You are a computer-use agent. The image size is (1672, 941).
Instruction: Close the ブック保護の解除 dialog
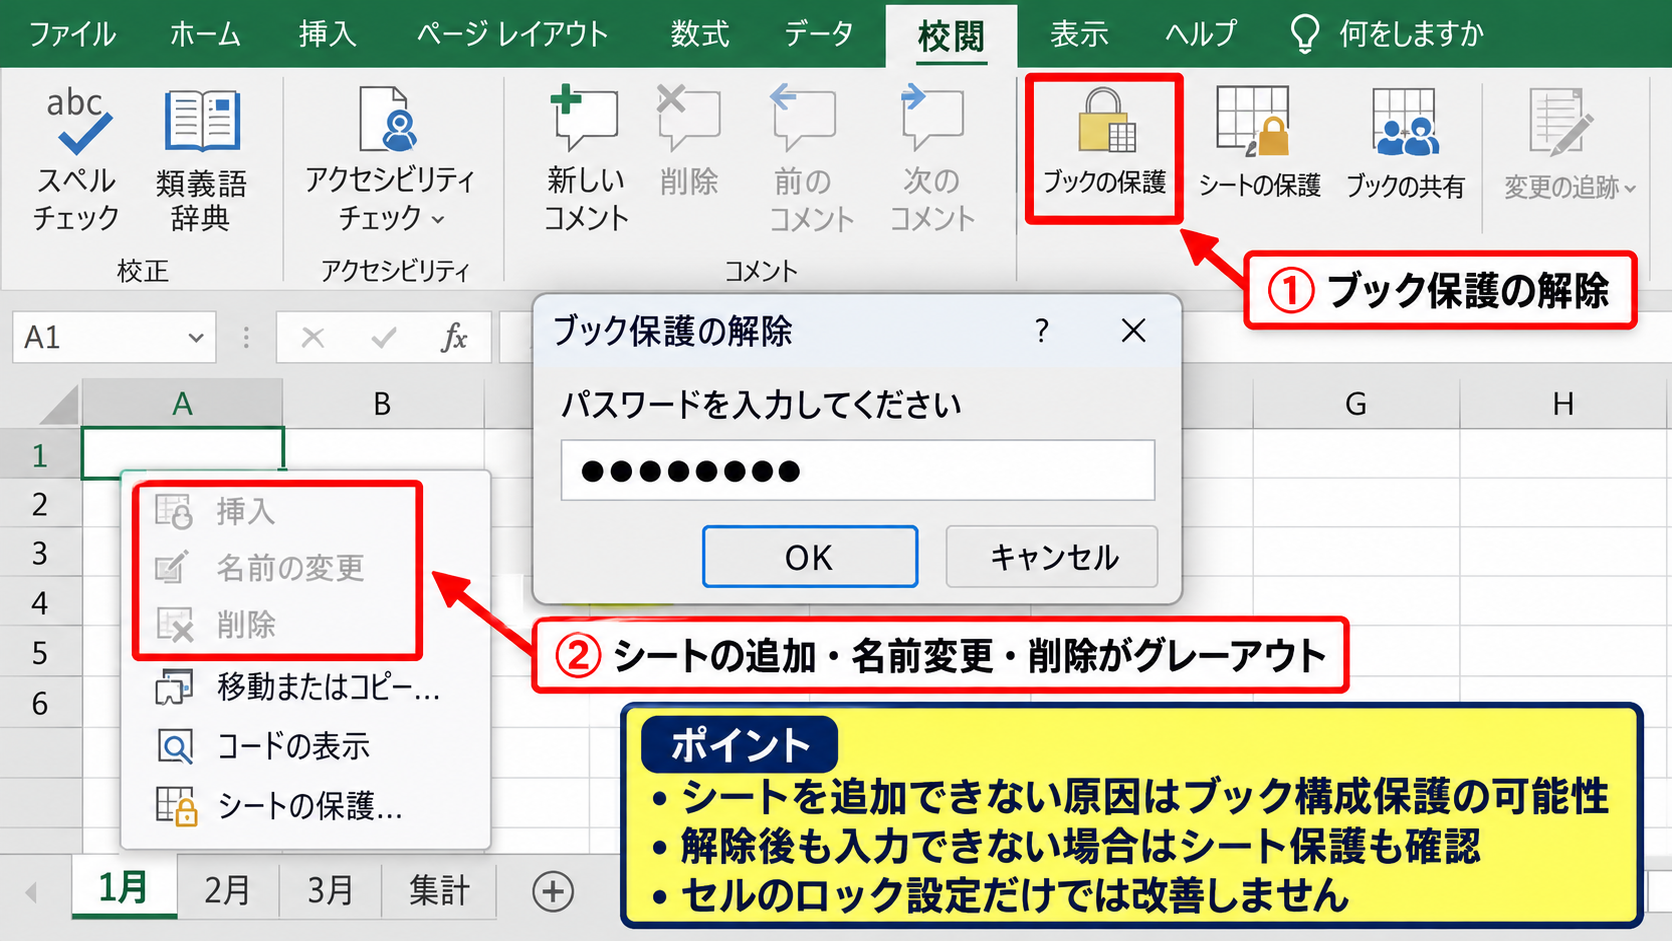pyautogui.click(x=1133, y=331)
